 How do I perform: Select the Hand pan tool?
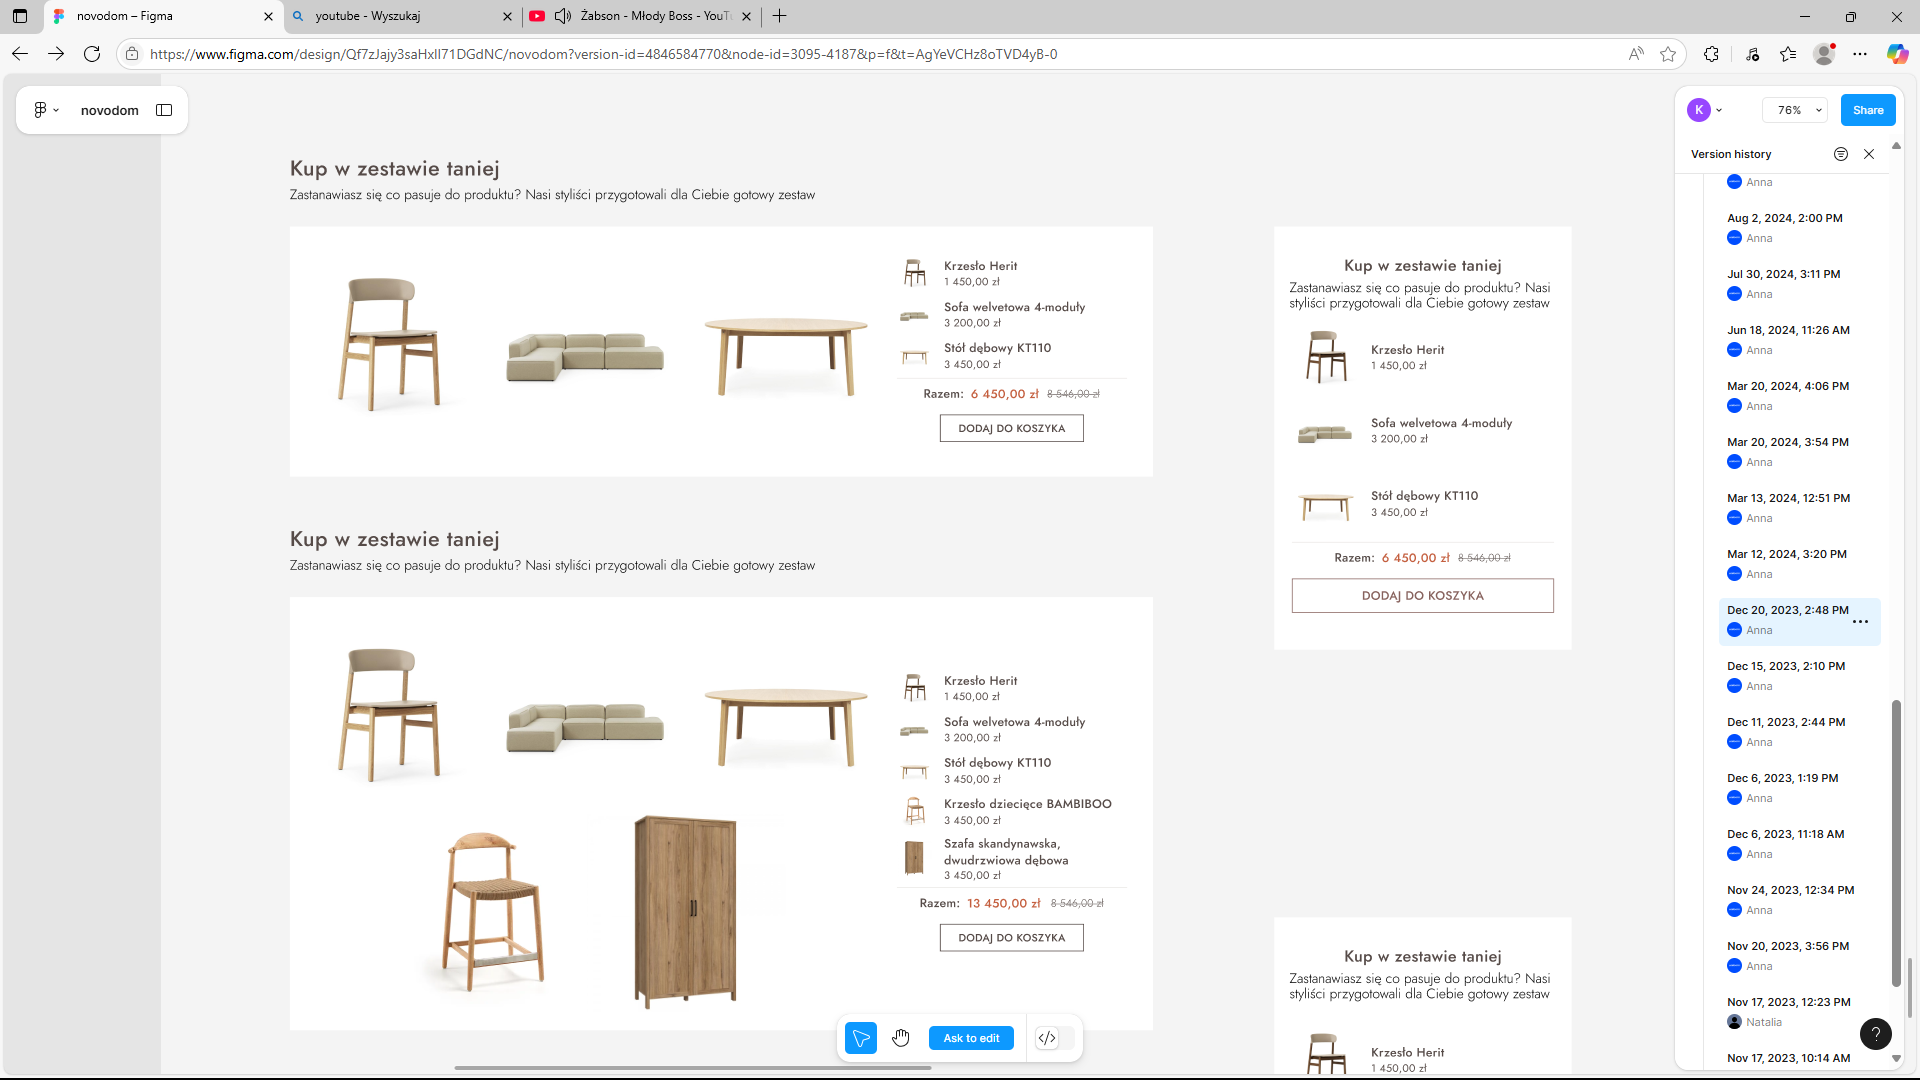click(901, 1038)
